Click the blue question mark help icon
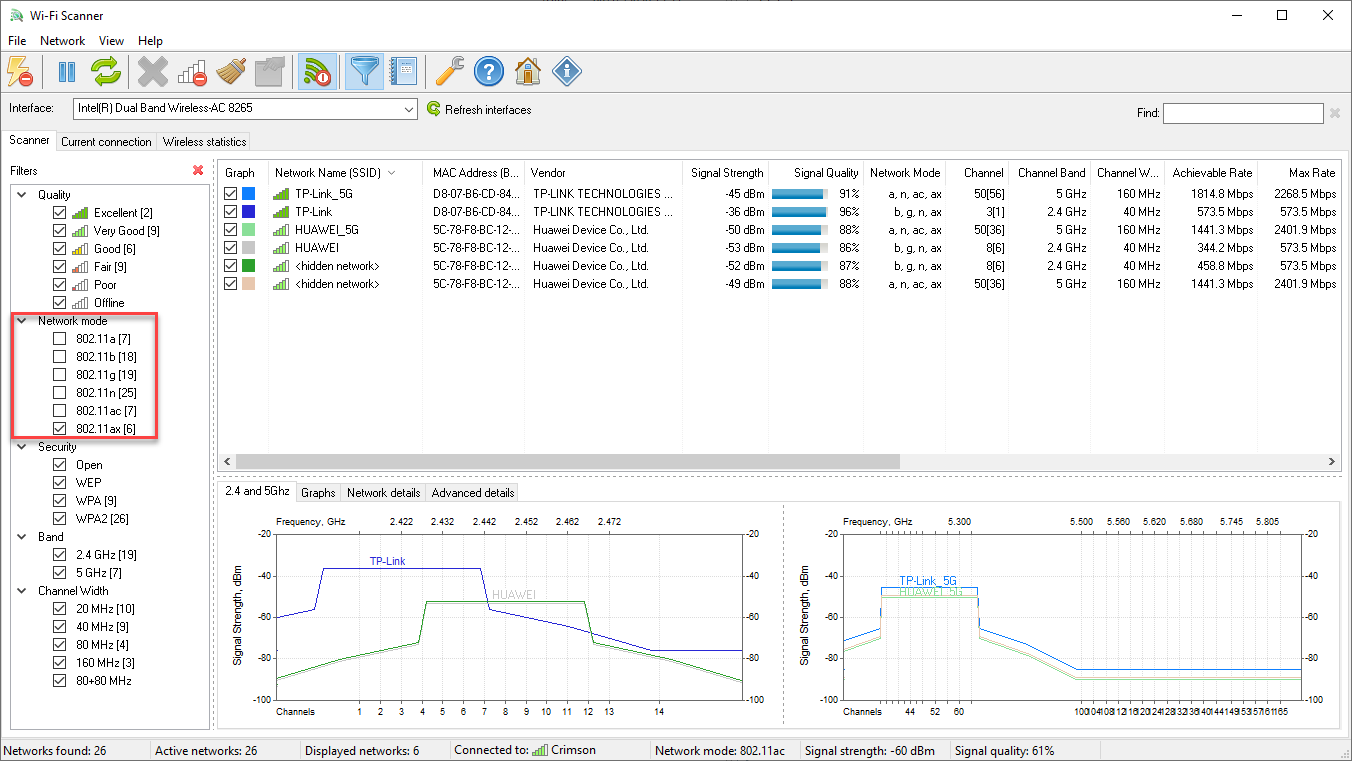The height and width of the screenshot is (761, 1352). coord(488,72)
